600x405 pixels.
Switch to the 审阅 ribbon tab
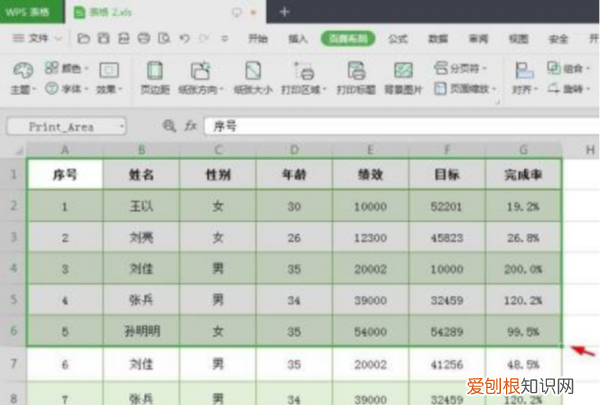click(x=479, y=38)
